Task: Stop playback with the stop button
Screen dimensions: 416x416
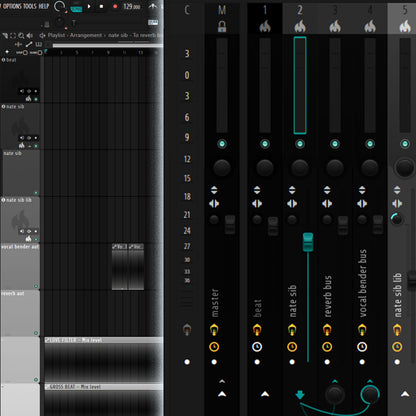Action: coord(101,6)
